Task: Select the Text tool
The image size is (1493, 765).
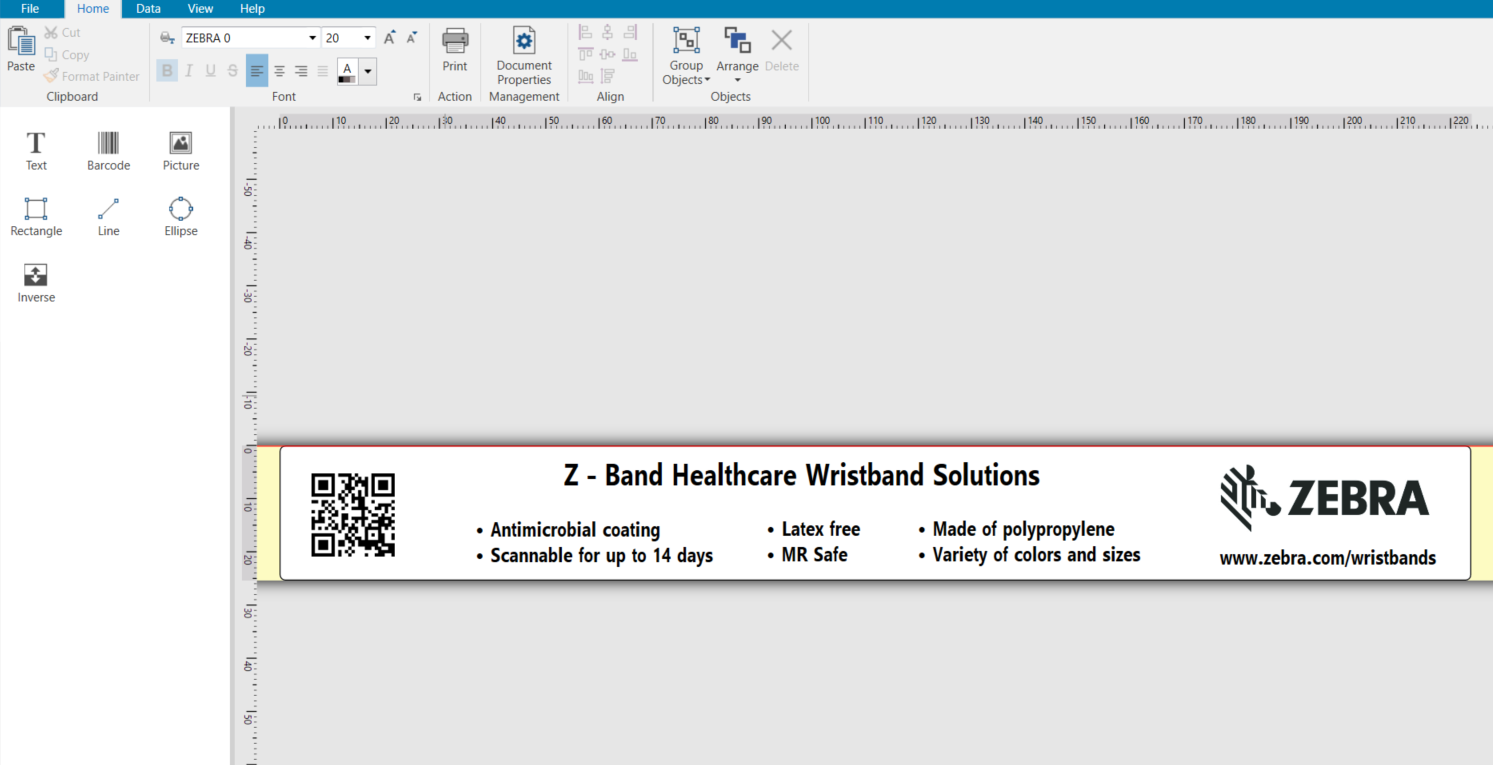Action: (x=35, y=150)
